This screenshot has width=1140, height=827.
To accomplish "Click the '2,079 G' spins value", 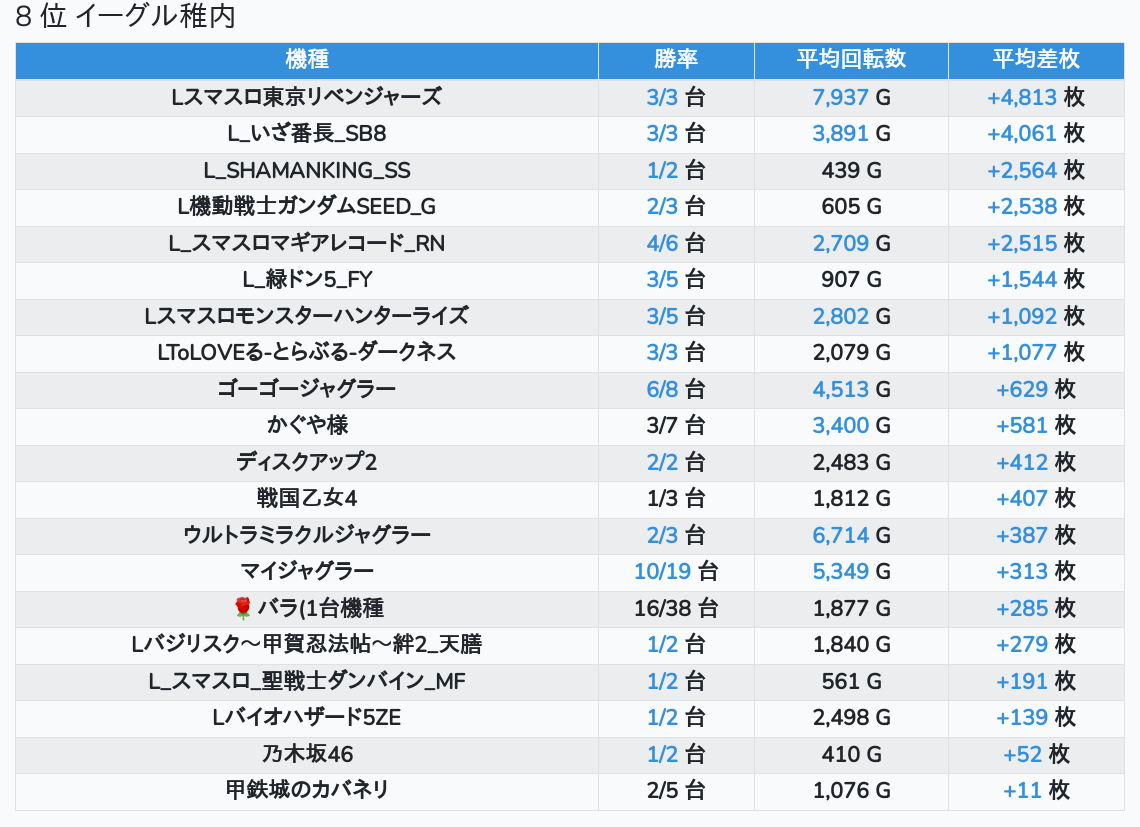I will pyautogui.click(x=851, y=352).
